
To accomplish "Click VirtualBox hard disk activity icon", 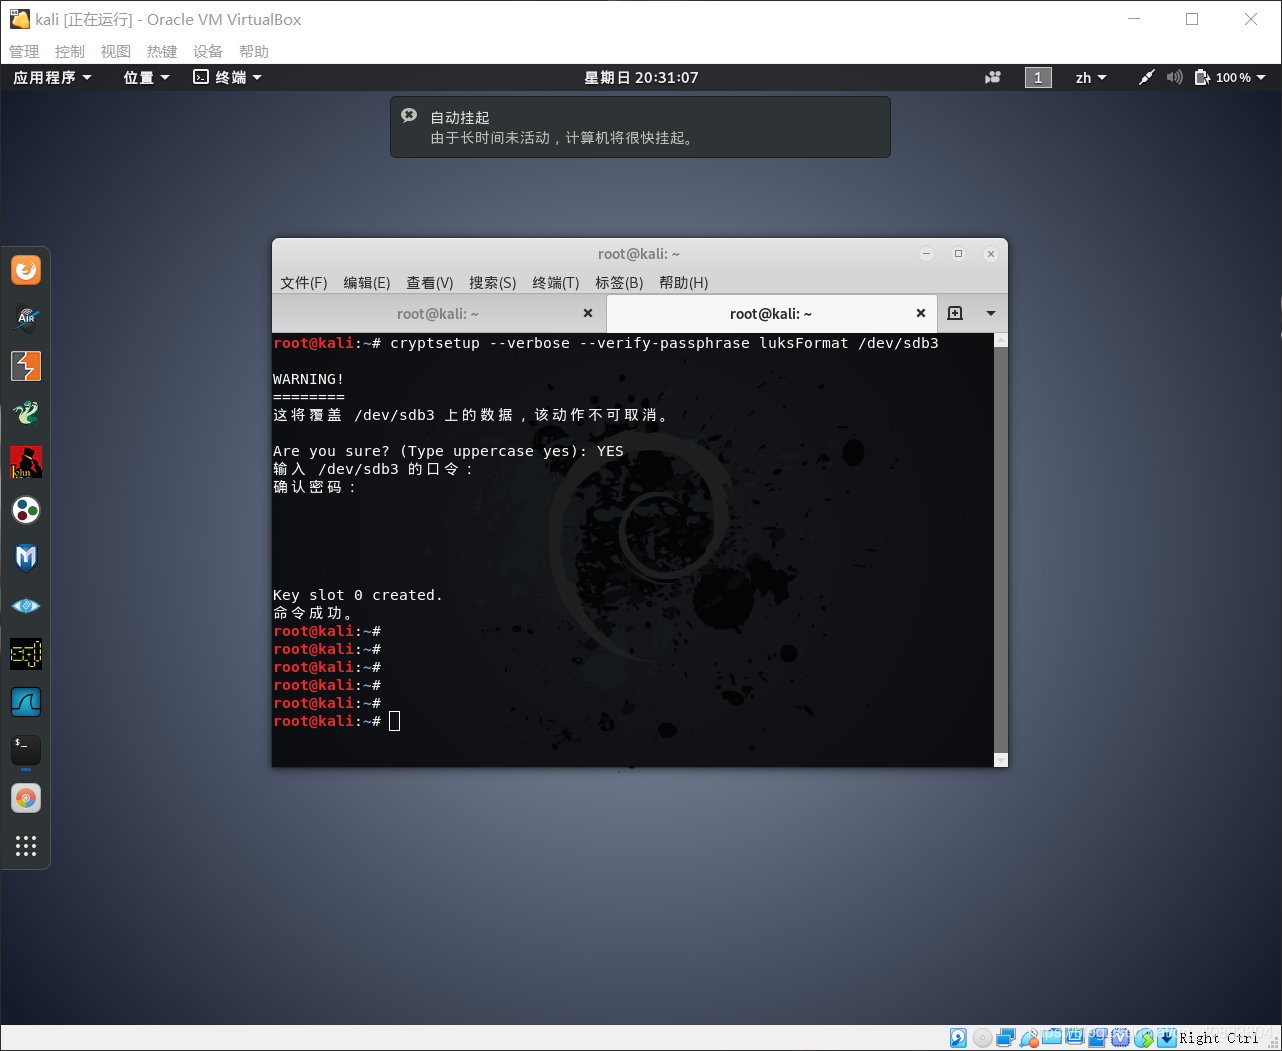I will (958, 1038).
